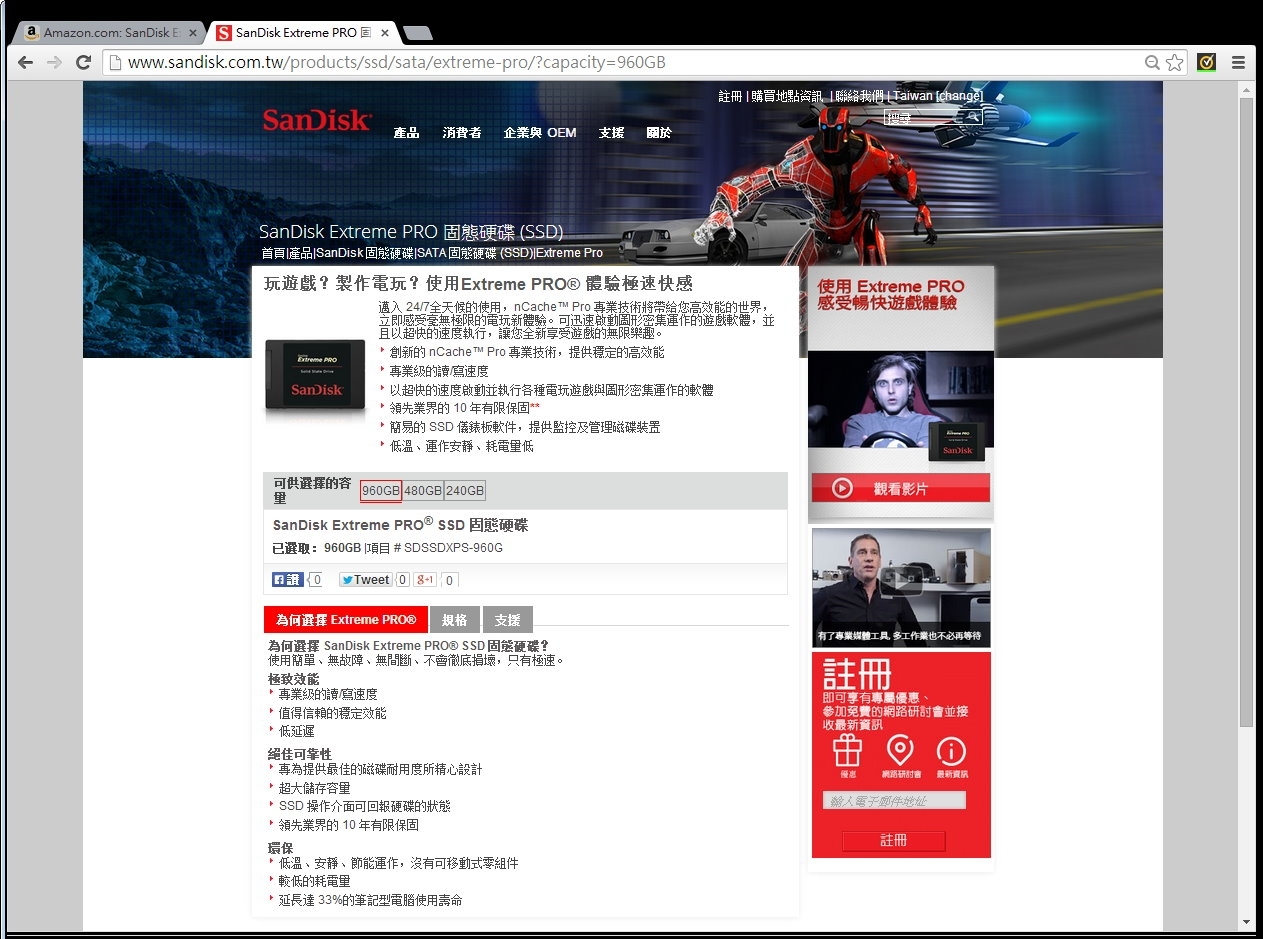Click the Extreme Pro breadcrumb link

[570, 253]
